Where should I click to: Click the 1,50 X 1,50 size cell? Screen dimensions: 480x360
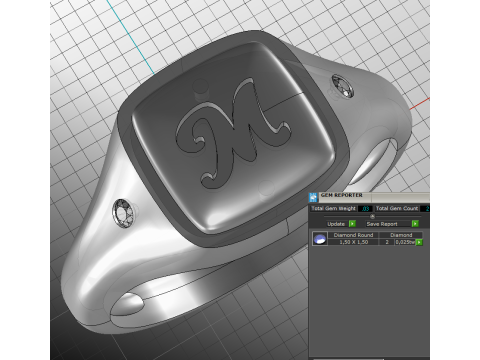(x=353, y=242)
